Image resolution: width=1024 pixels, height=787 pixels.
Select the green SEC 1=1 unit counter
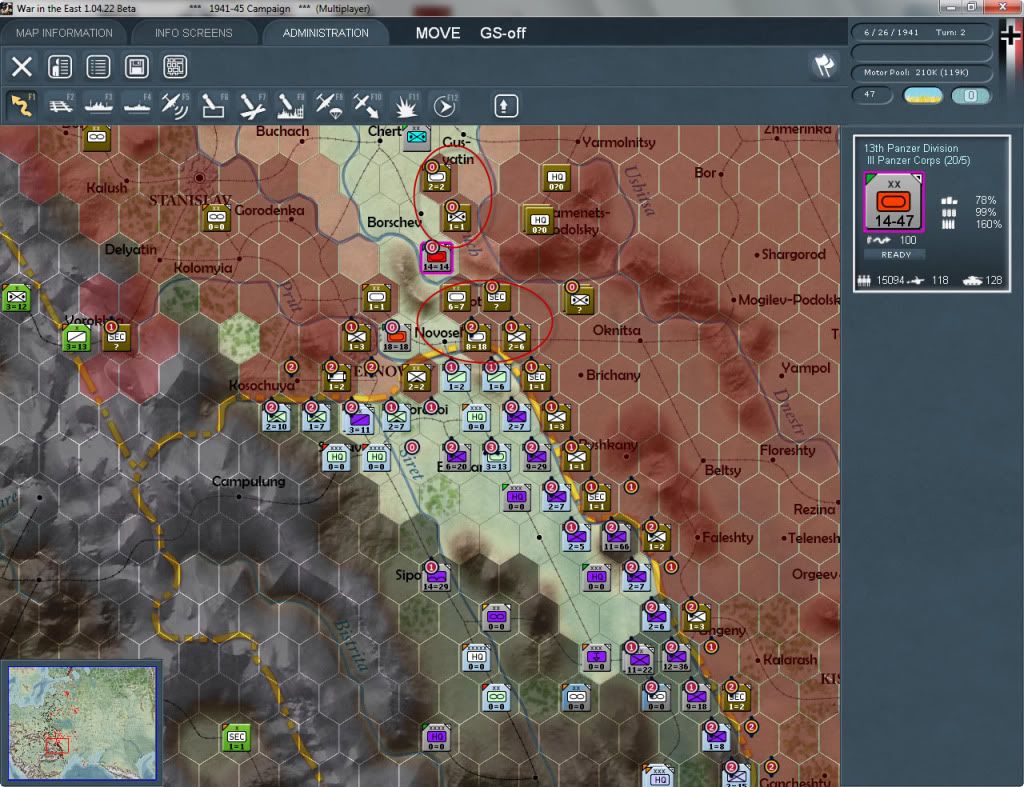[236, 737]
